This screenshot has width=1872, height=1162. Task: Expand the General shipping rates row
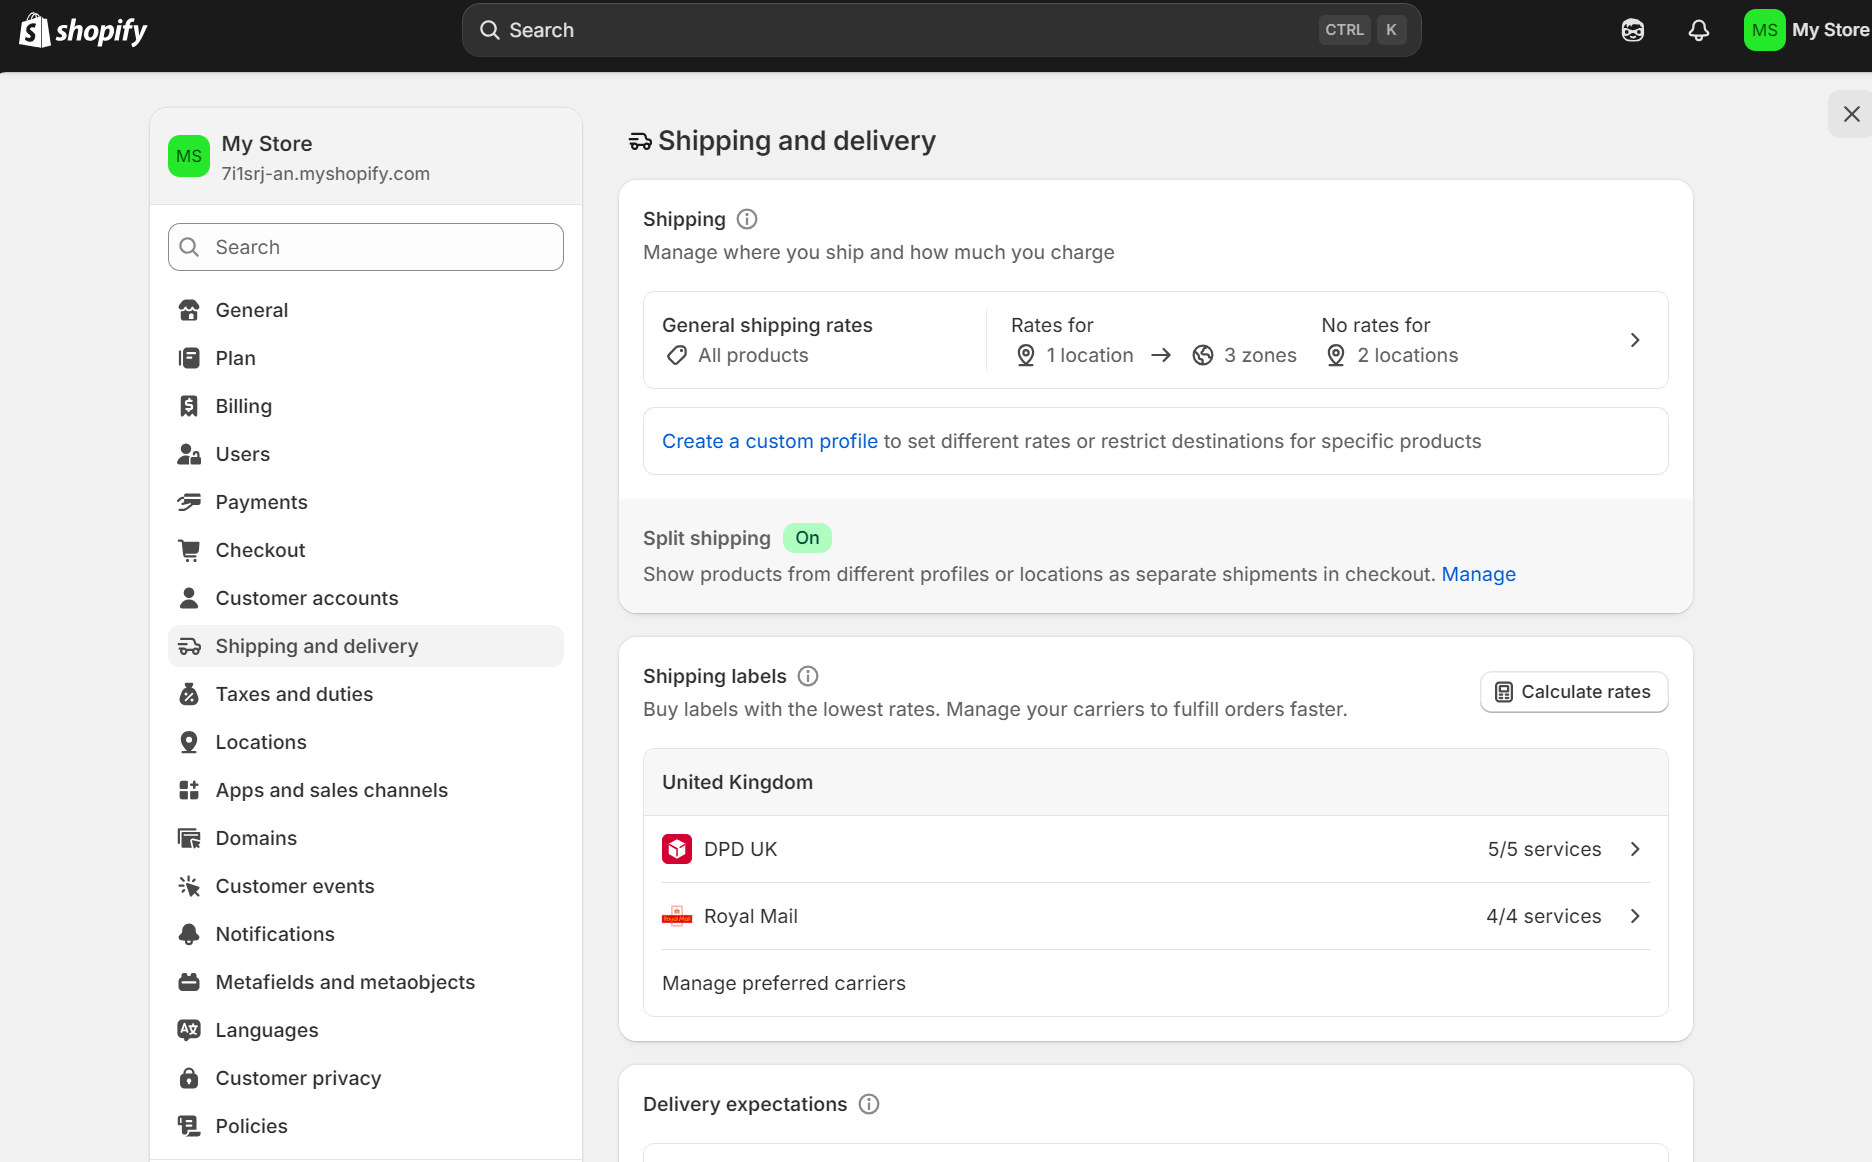(x=1635, y=340)
